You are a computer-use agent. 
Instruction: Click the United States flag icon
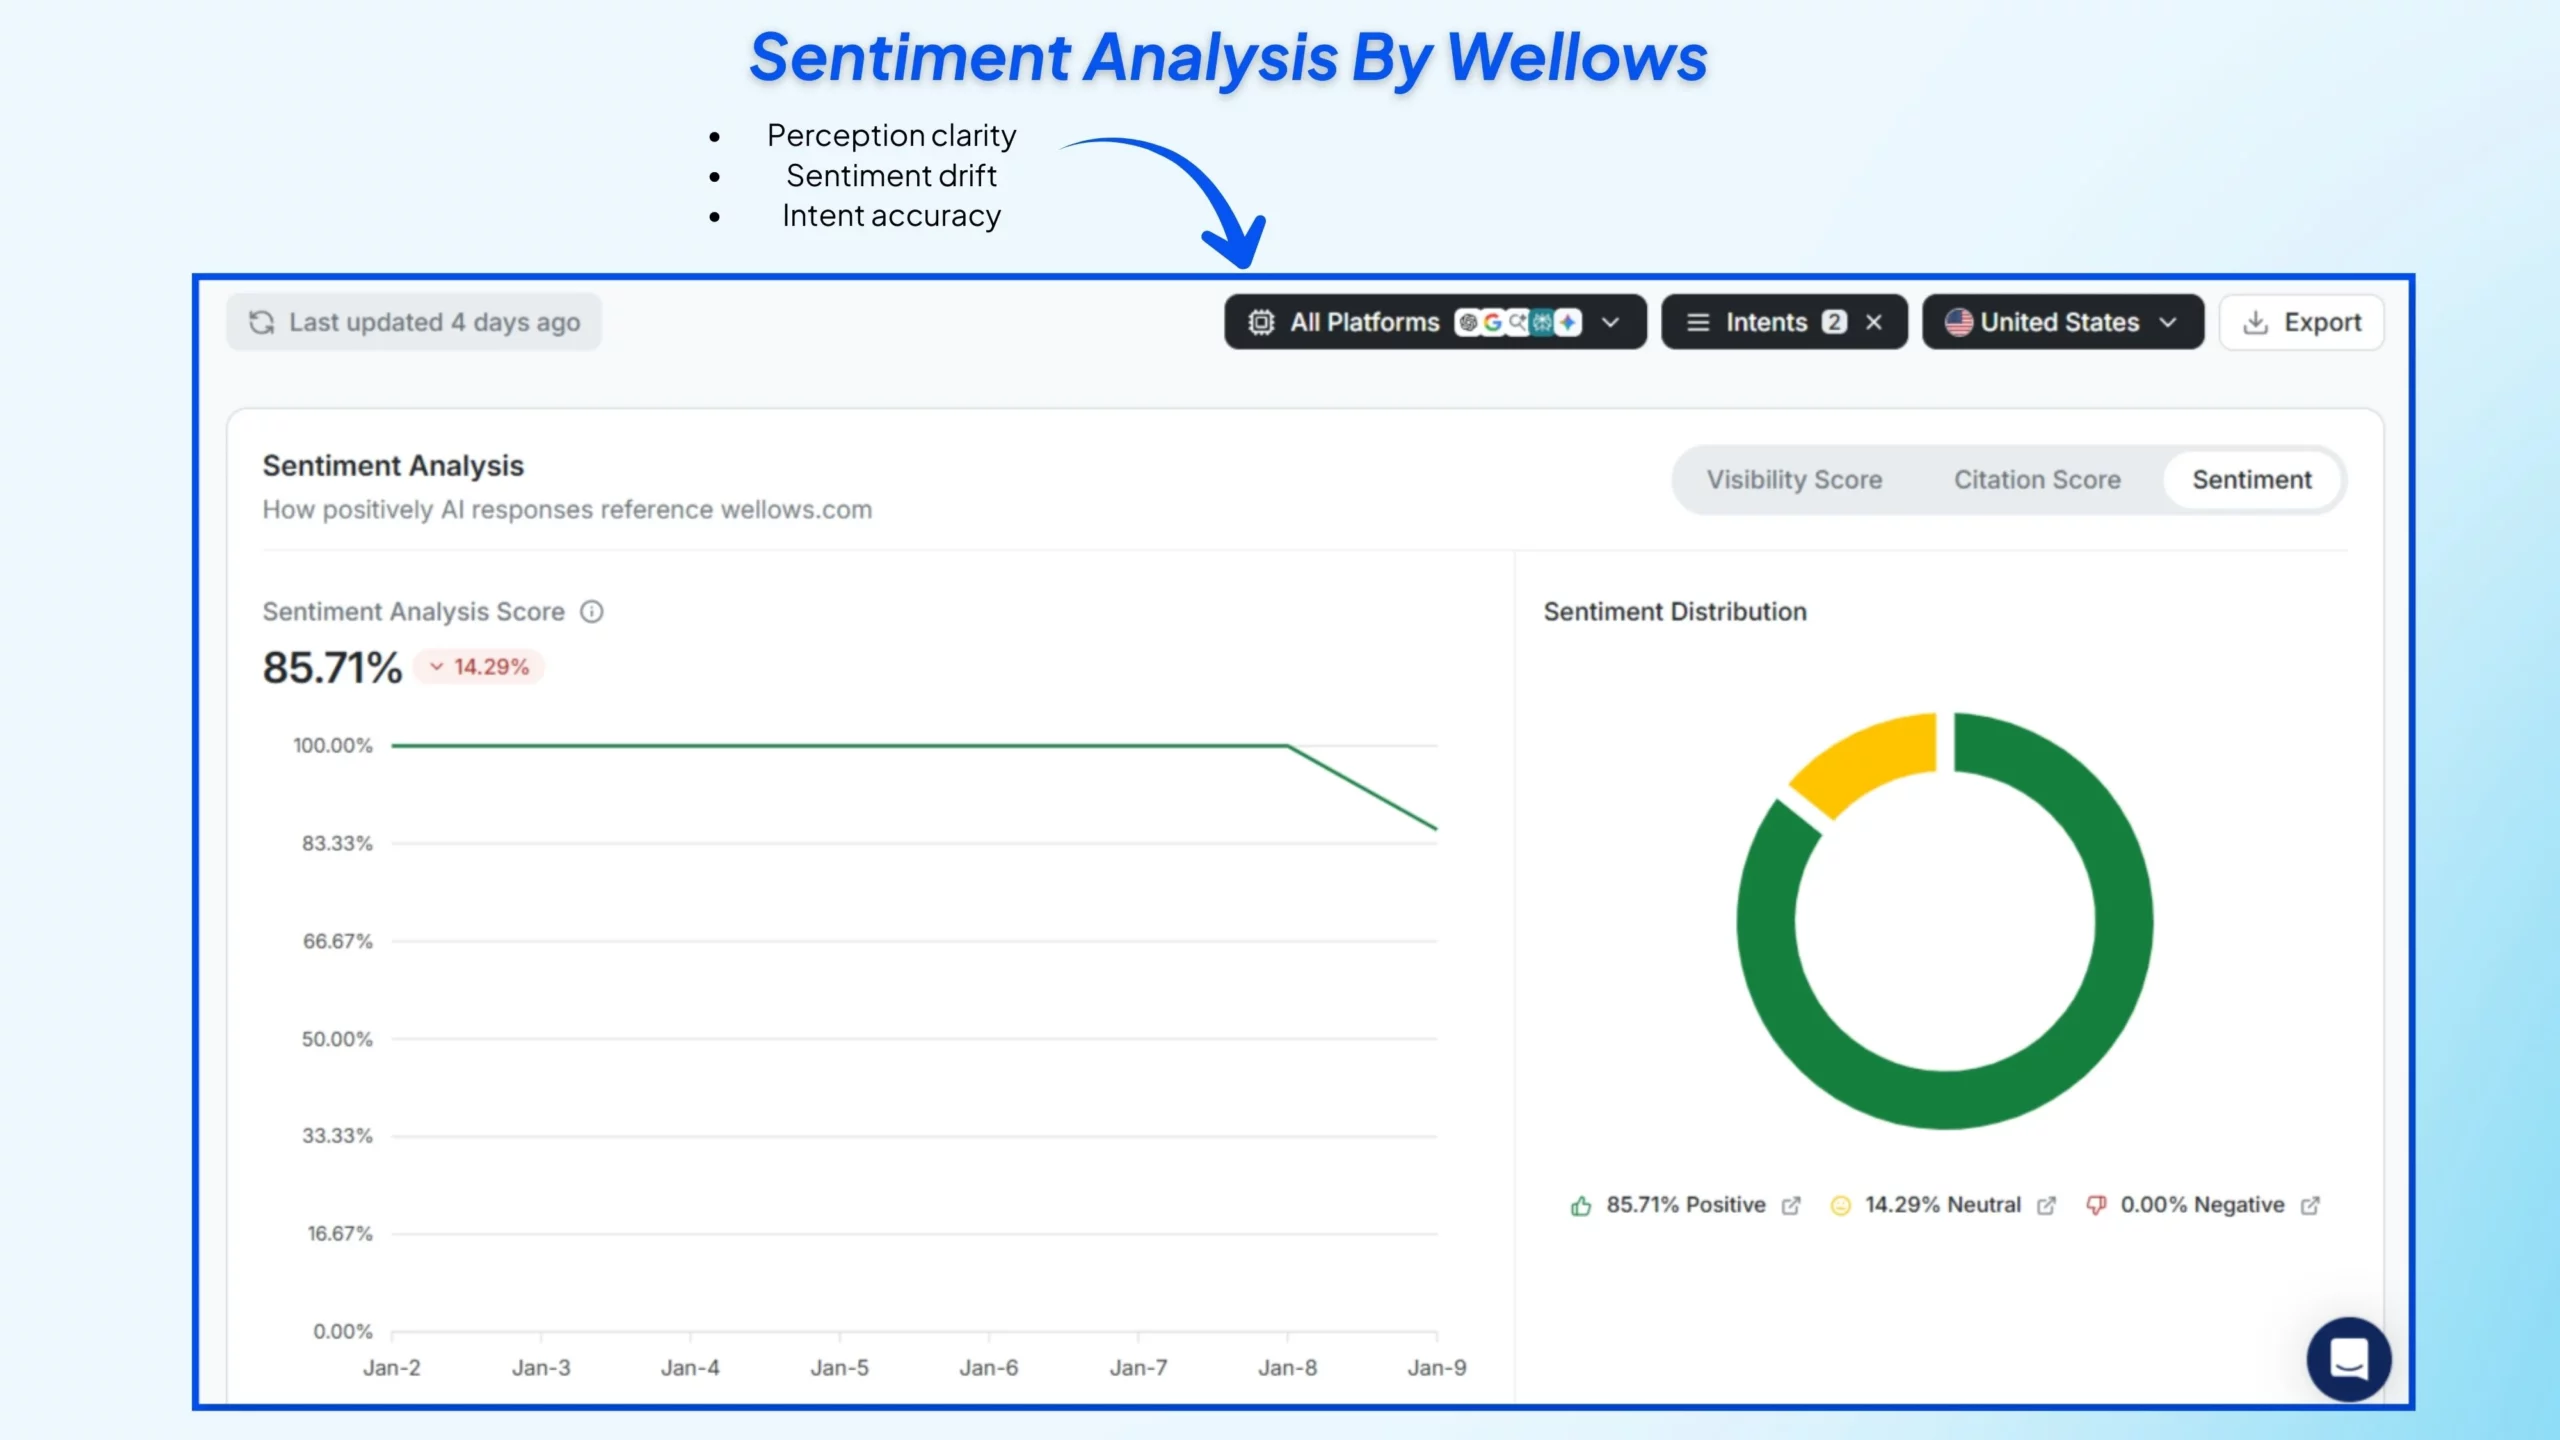coord(1959,322)
